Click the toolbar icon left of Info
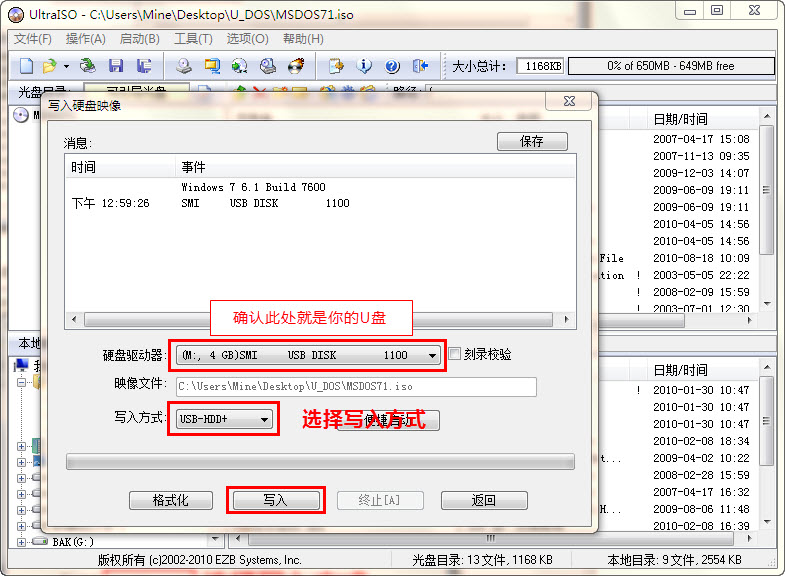The width and height of the screenshot is (785, 576). (336, 66)
